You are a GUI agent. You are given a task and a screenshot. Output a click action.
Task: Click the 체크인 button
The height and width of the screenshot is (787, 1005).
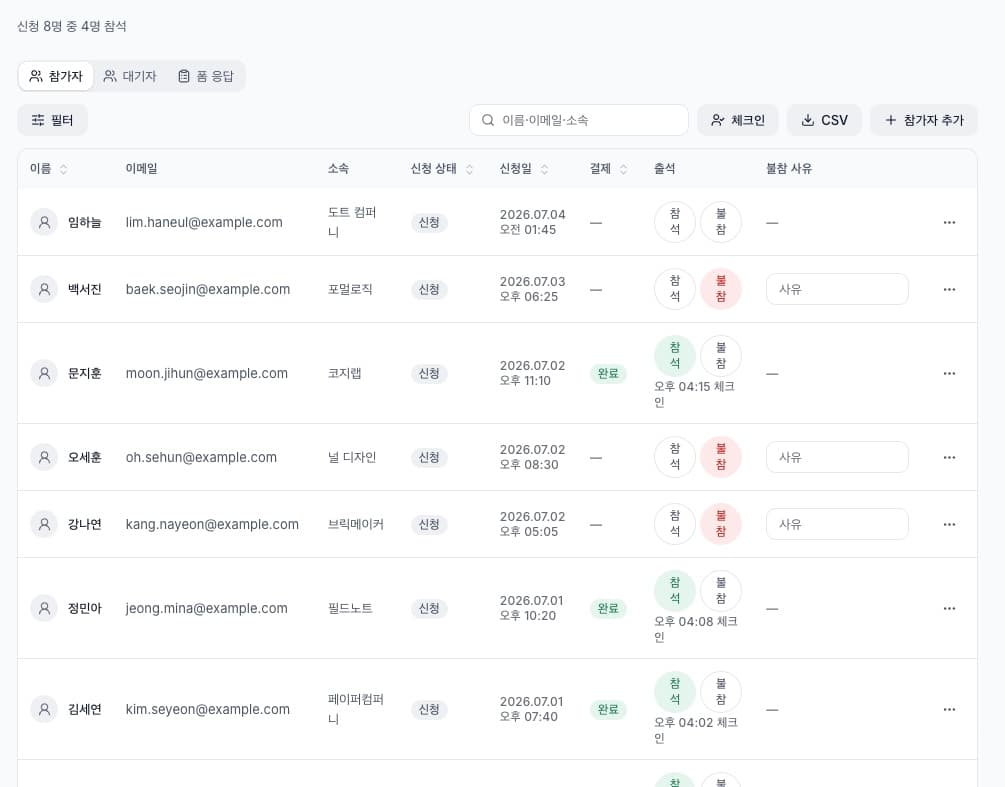pos(738,120)
